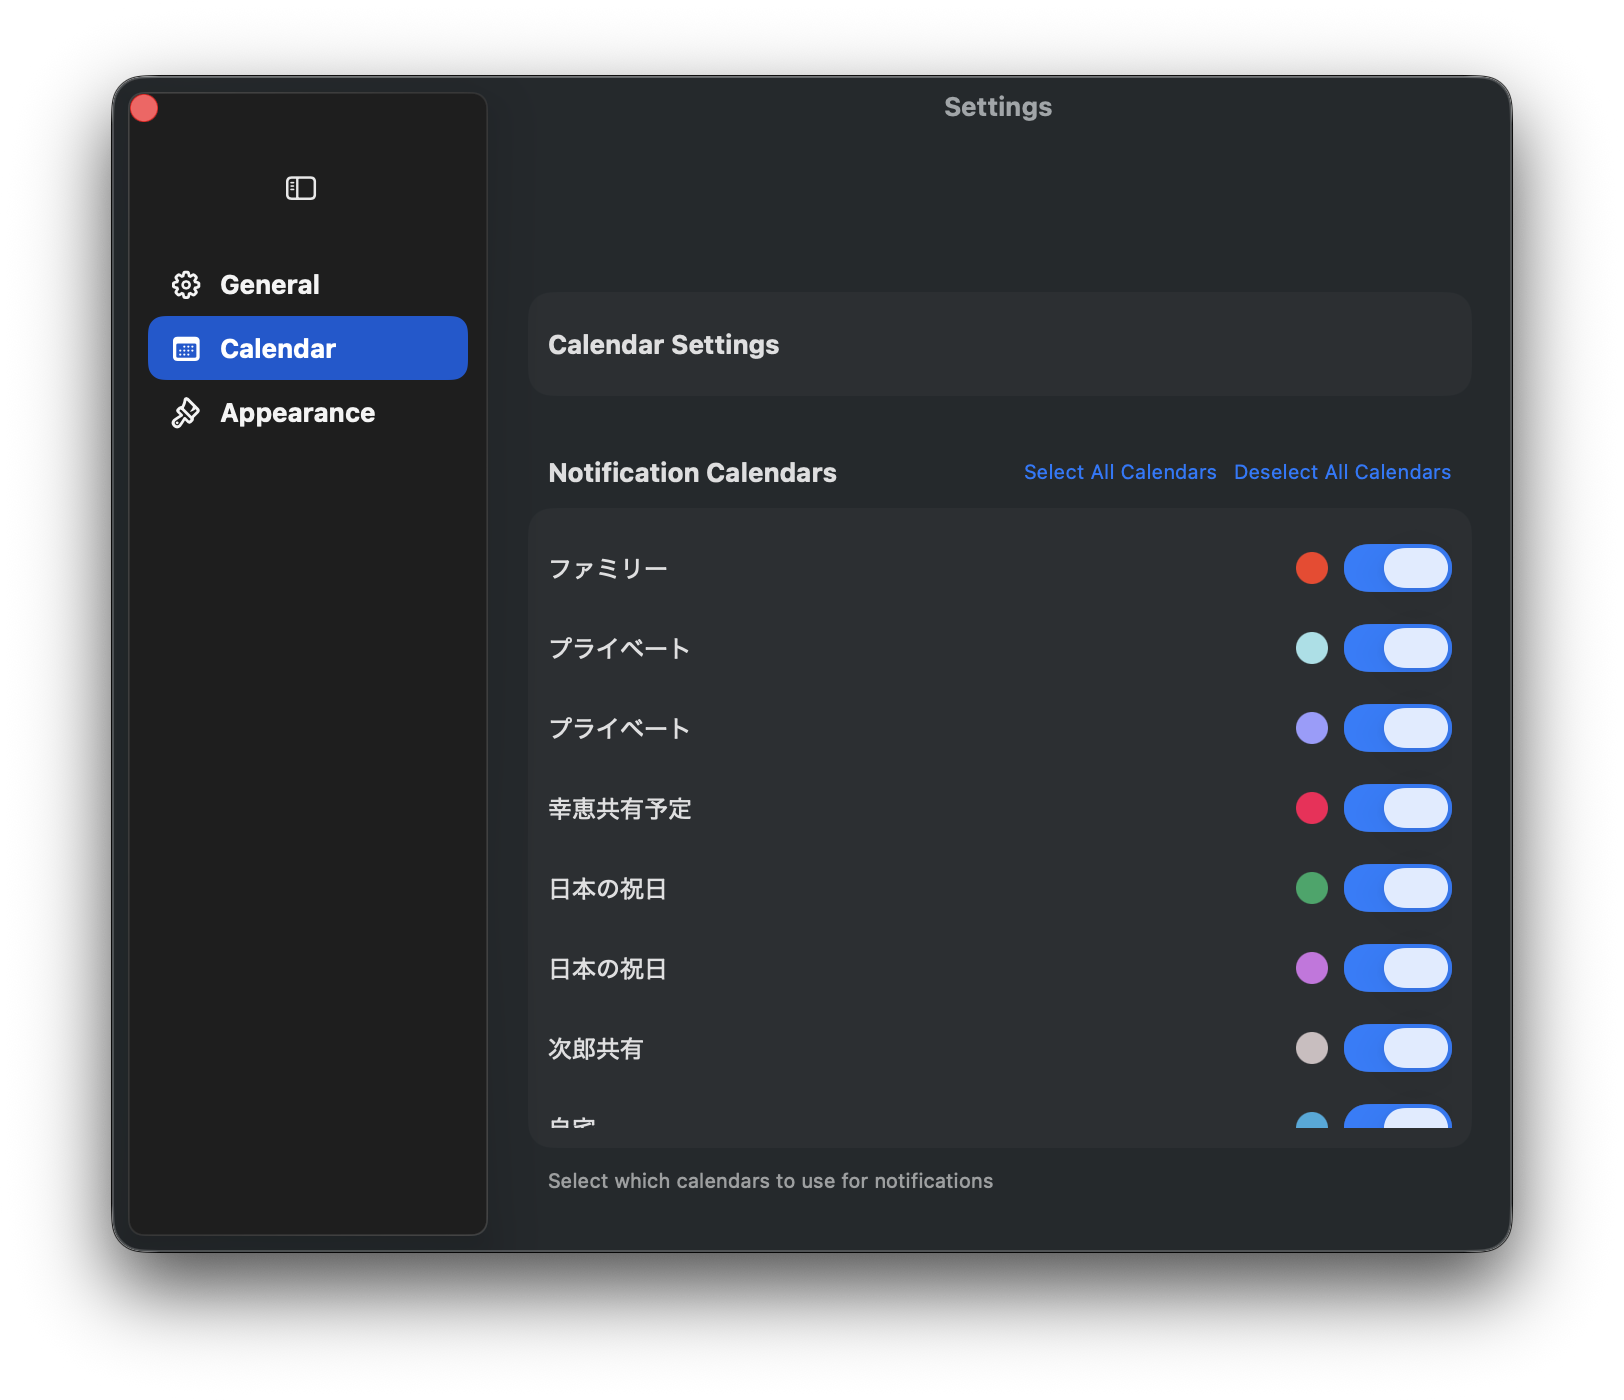Screen dimensions: 1624x1400
Task: Switch to the Appearance section
Action: pos(296,412)
